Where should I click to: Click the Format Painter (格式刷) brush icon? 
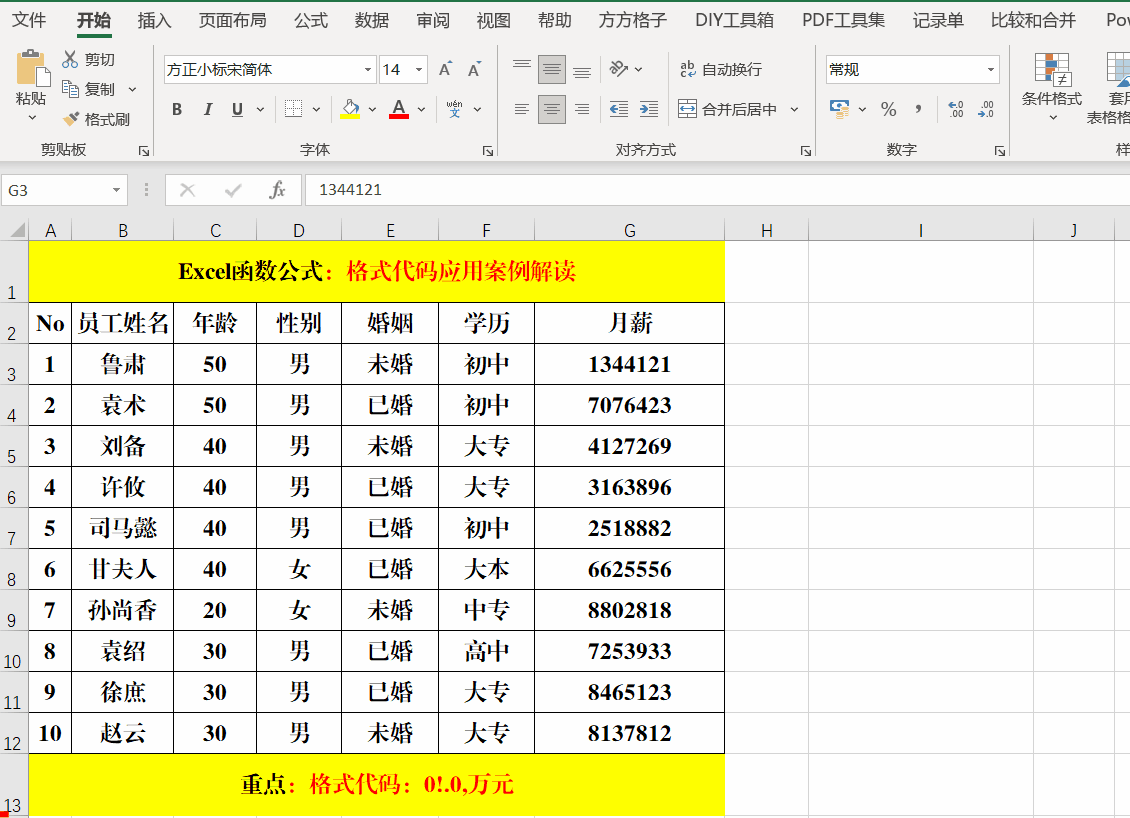(71, 119)
